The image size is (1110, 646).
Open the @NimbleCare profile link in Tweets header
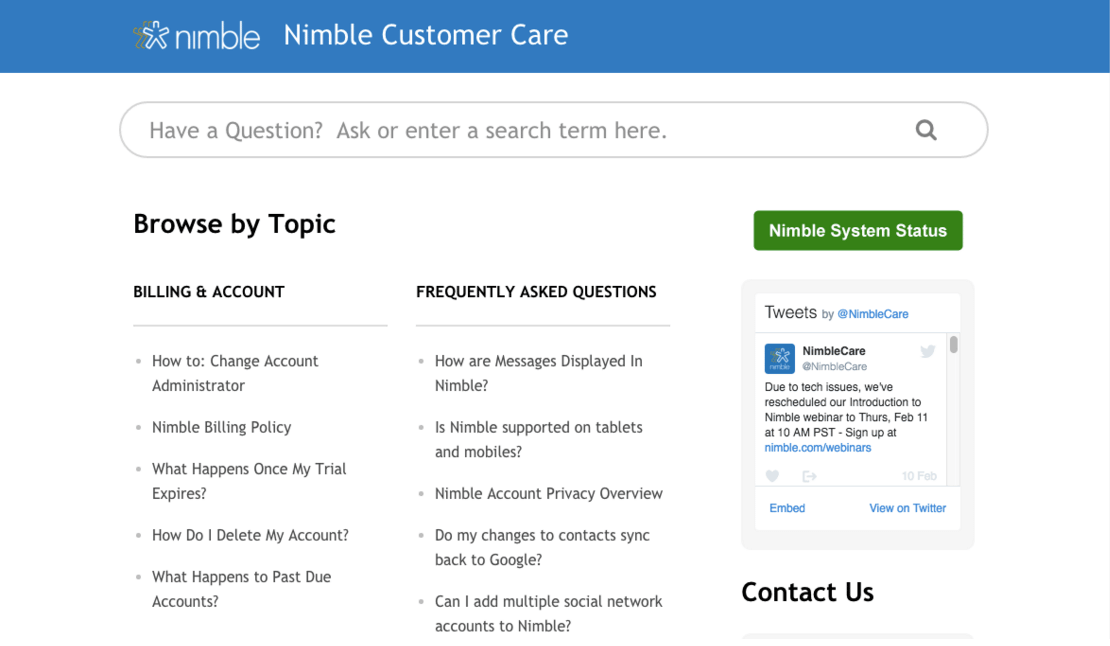click(873, 314)
